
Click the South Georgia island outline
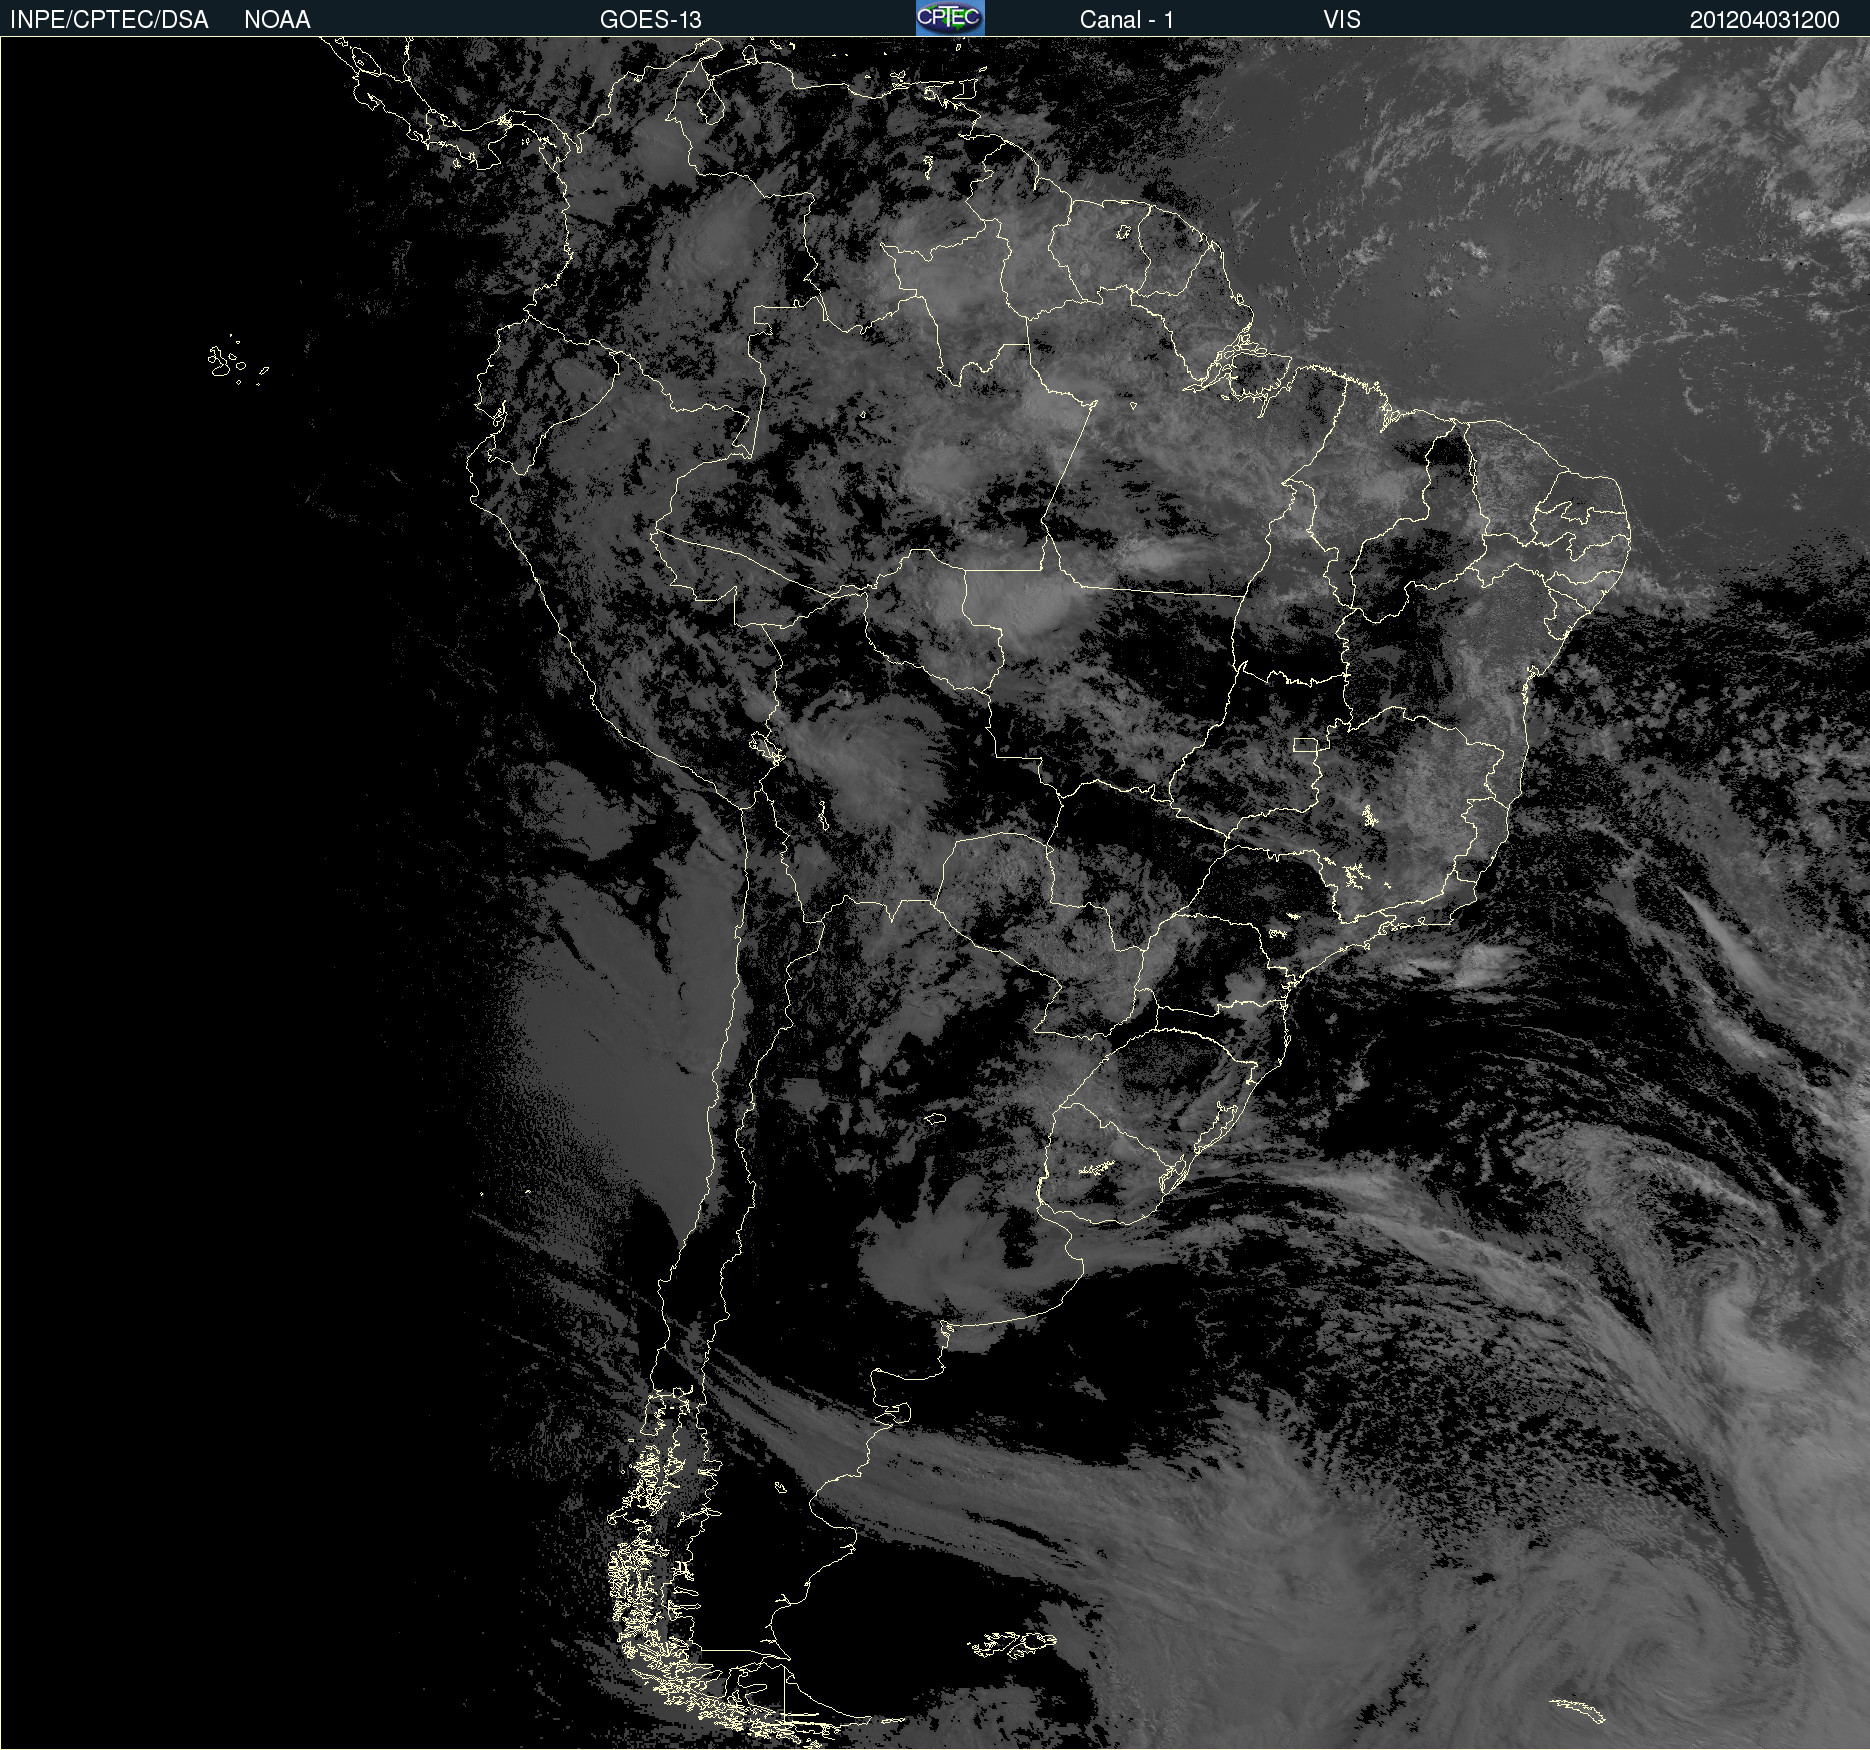[x=1578, y=1710]
